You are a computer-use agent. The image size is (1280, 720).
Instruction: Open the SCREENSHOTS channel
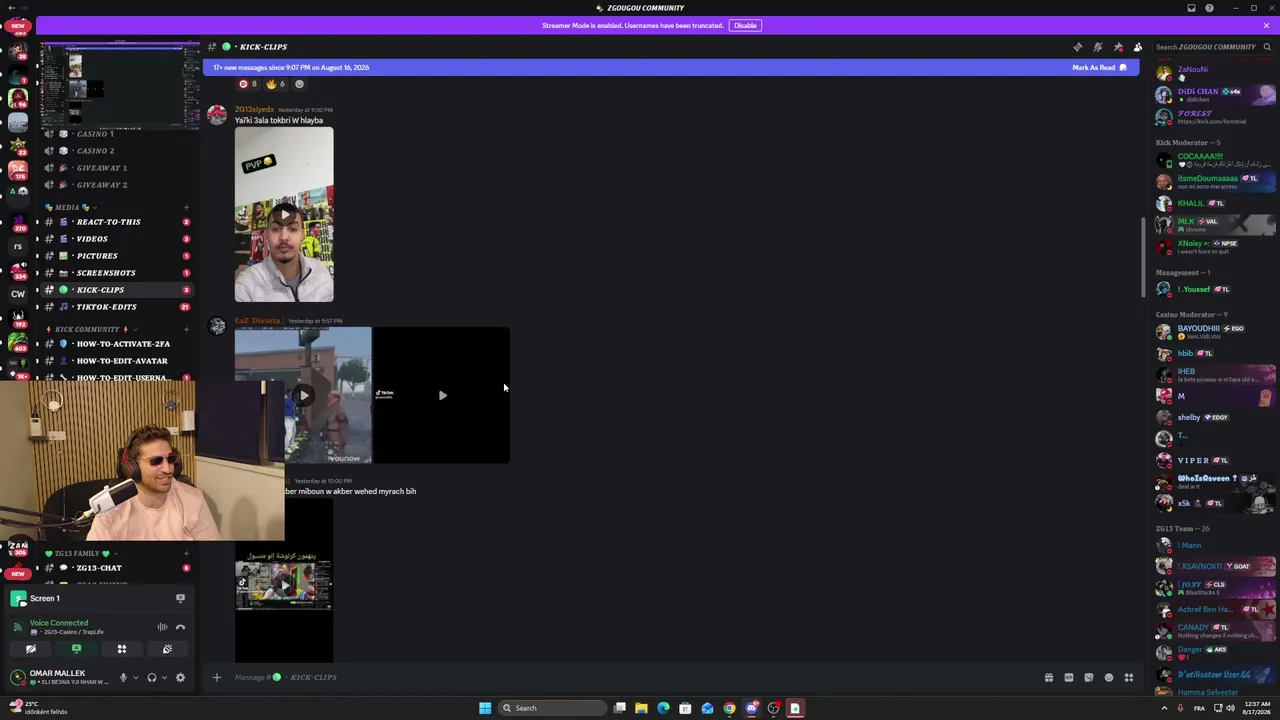click(x=116, y=273)
